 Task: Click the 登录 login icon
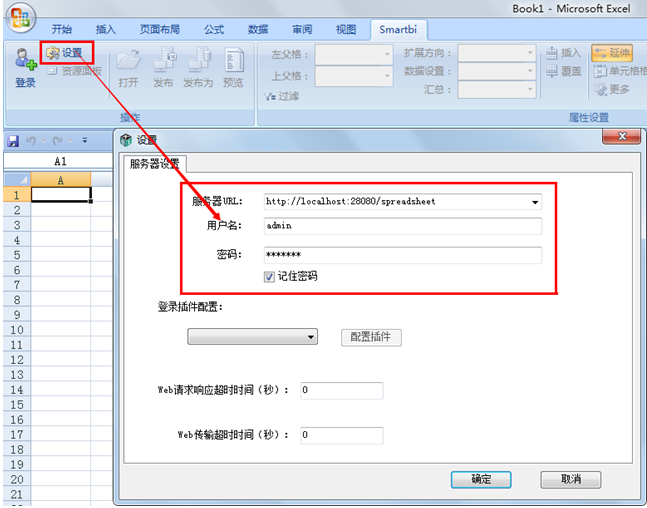tap(25, 64)
